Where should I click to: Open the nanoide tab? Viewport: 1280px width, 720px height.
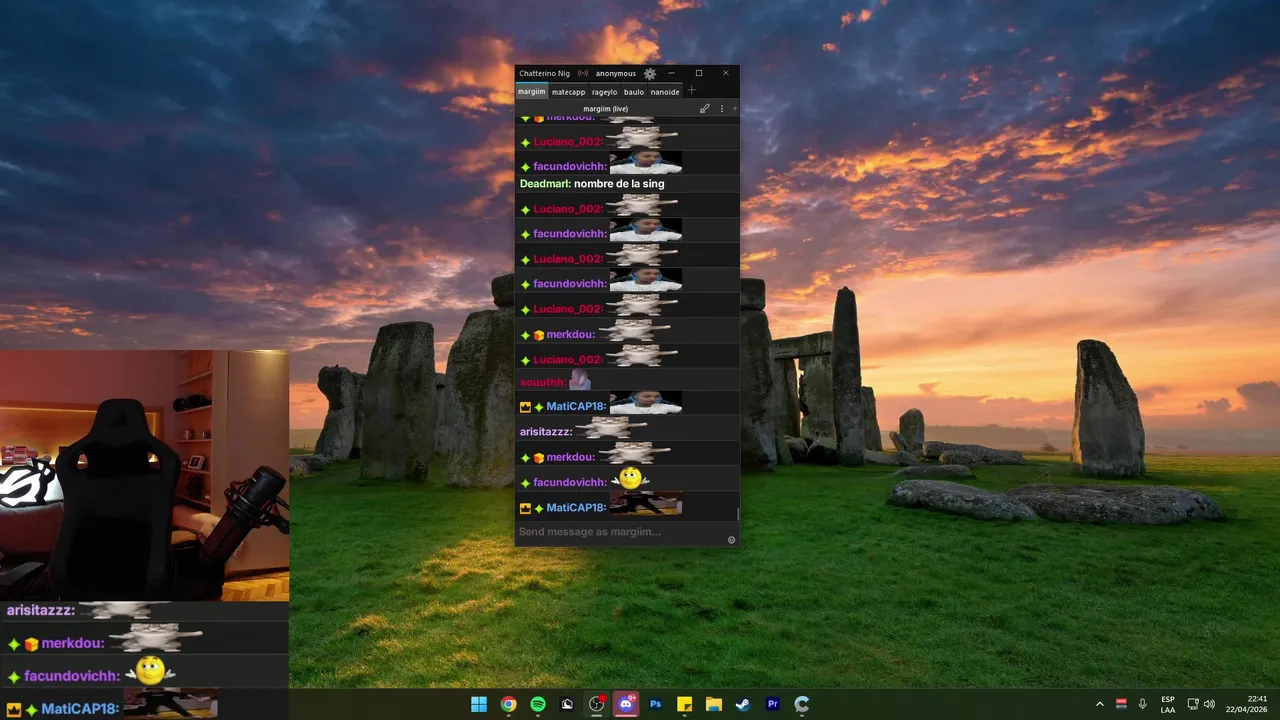tap(665, 91)
